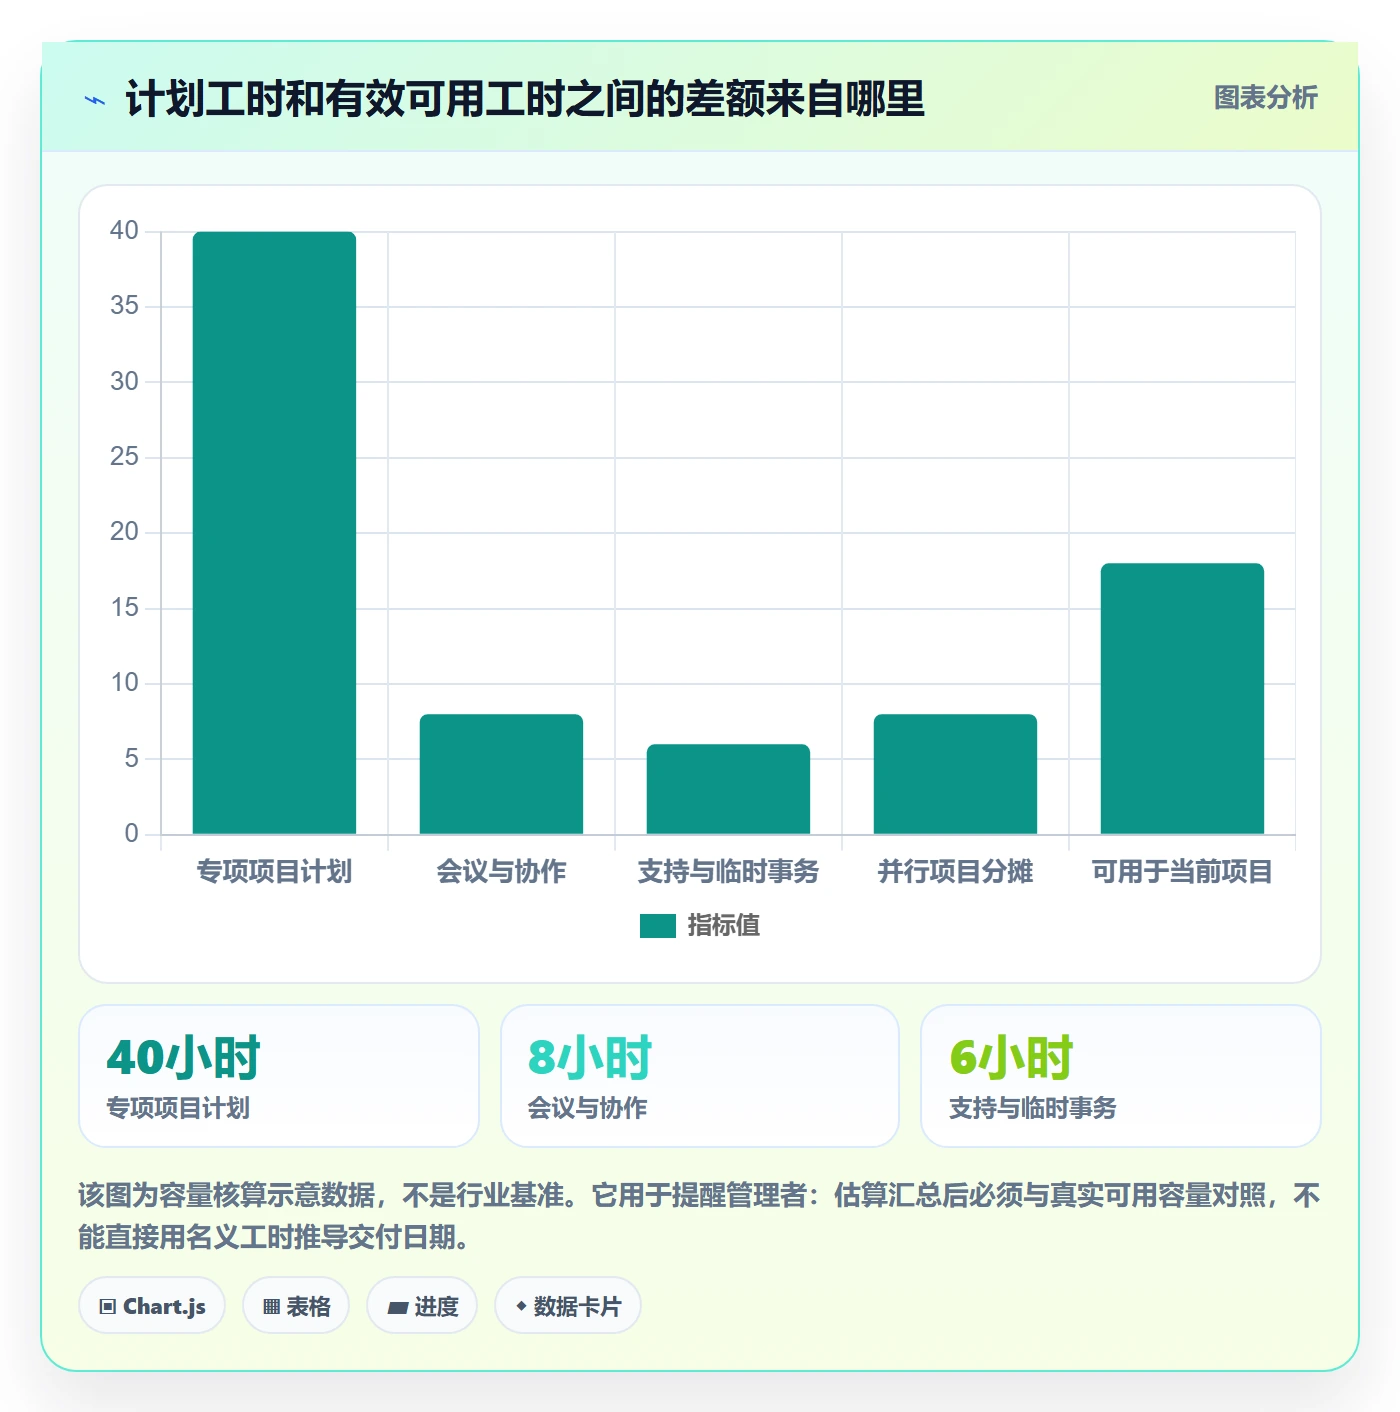Open the 8小时 stat card
This screenshot has width=1400, height=1412.
tap(700, 1076)
